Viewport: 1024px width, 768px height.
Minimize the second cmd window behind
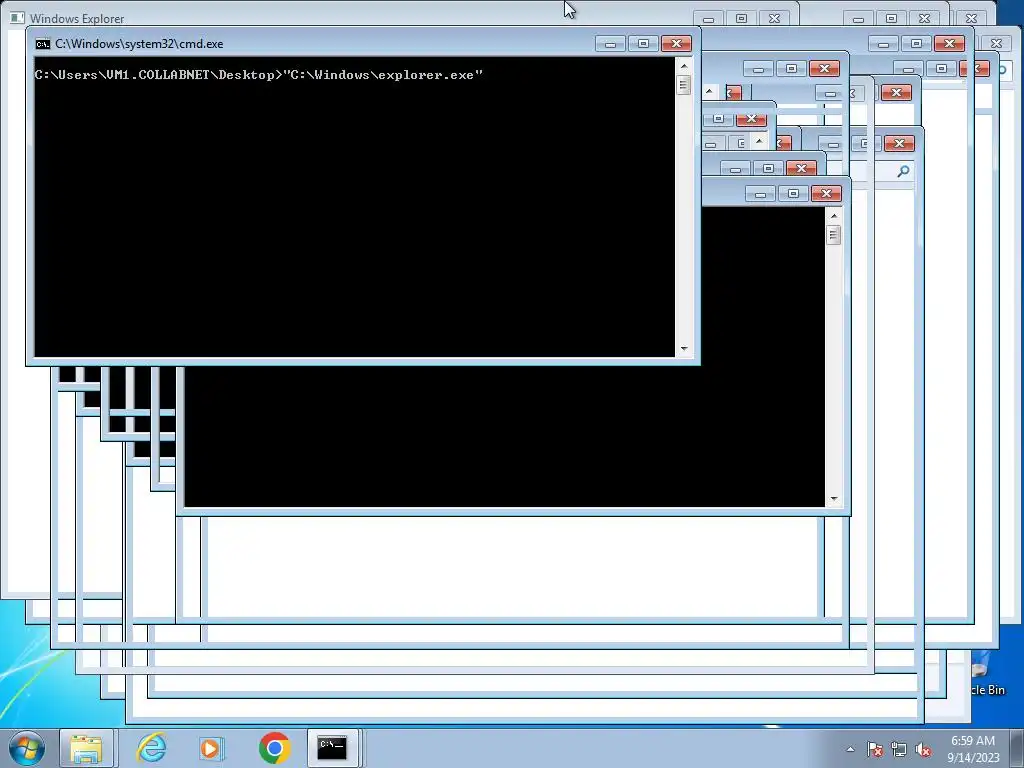pos(760,193)
